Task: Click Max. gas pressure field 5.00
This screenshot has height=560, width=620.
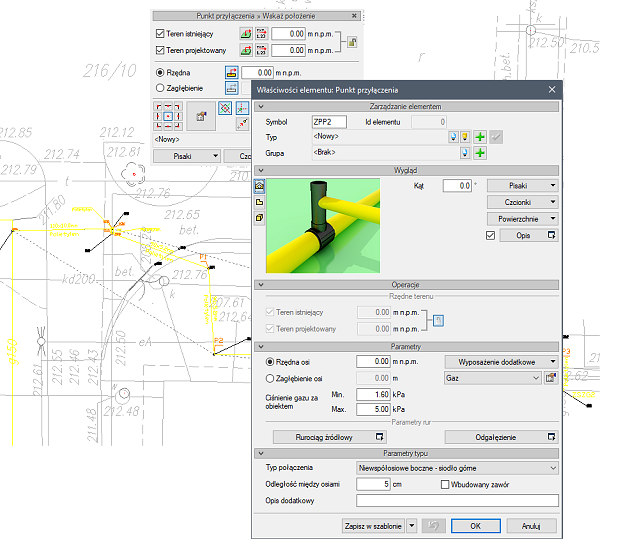Action: pyautogui.click(x=373, y=409)
